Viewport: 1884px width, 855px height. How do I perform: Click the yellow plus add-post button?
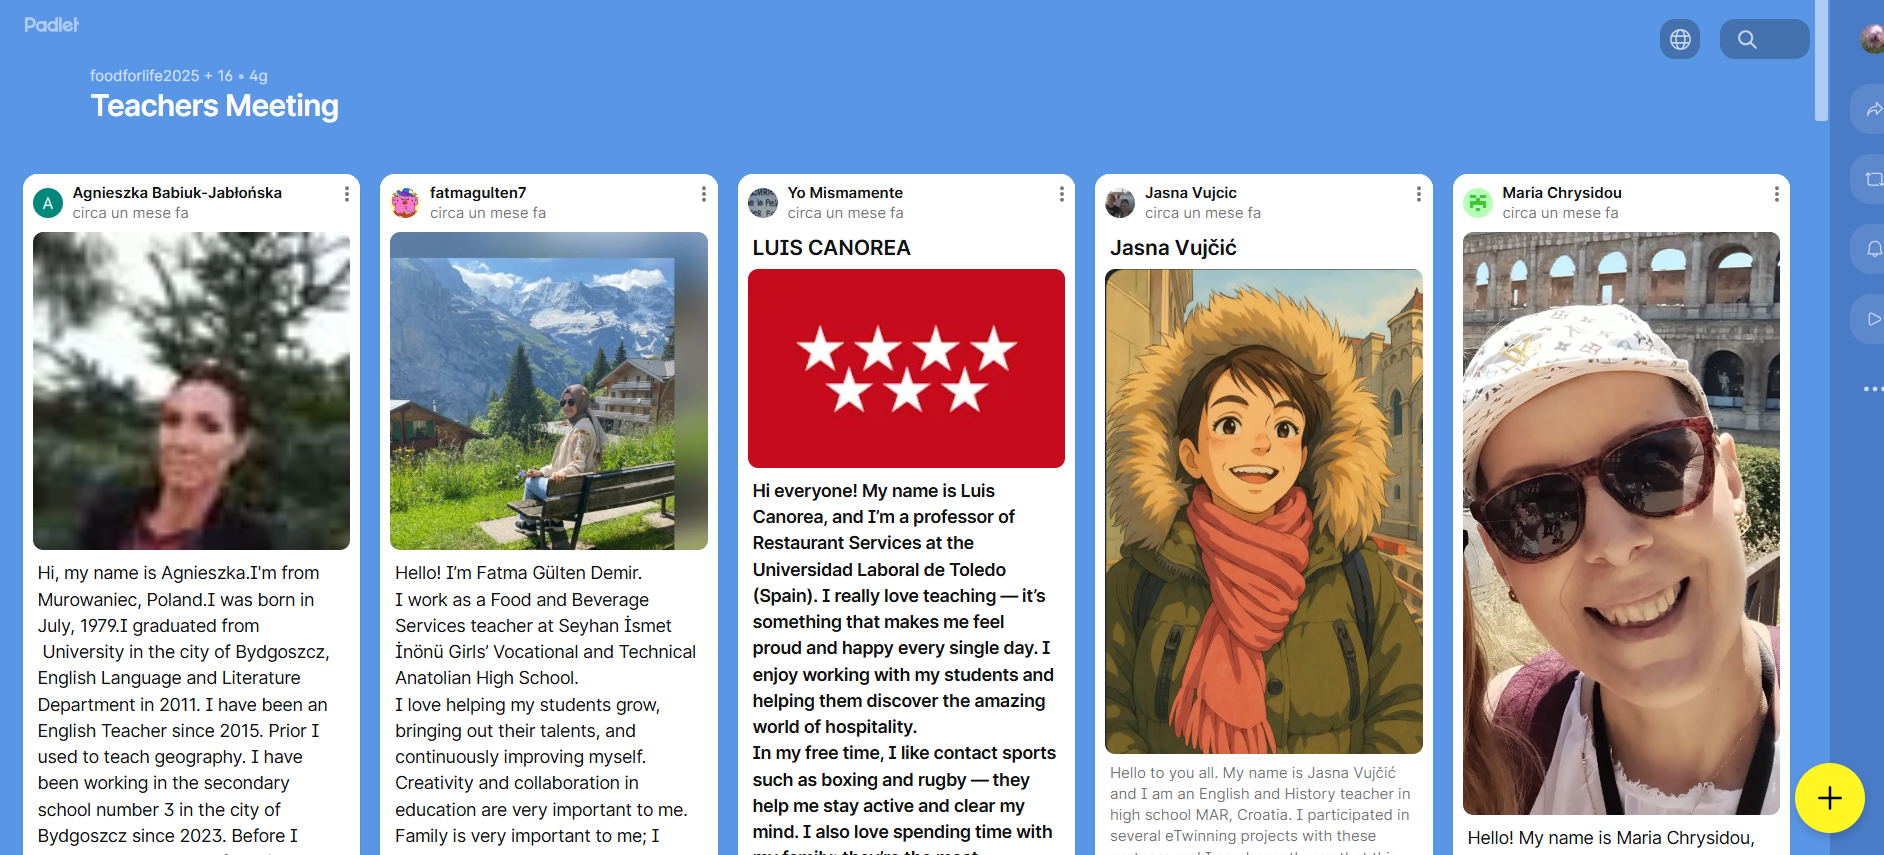click(1829, 798)
